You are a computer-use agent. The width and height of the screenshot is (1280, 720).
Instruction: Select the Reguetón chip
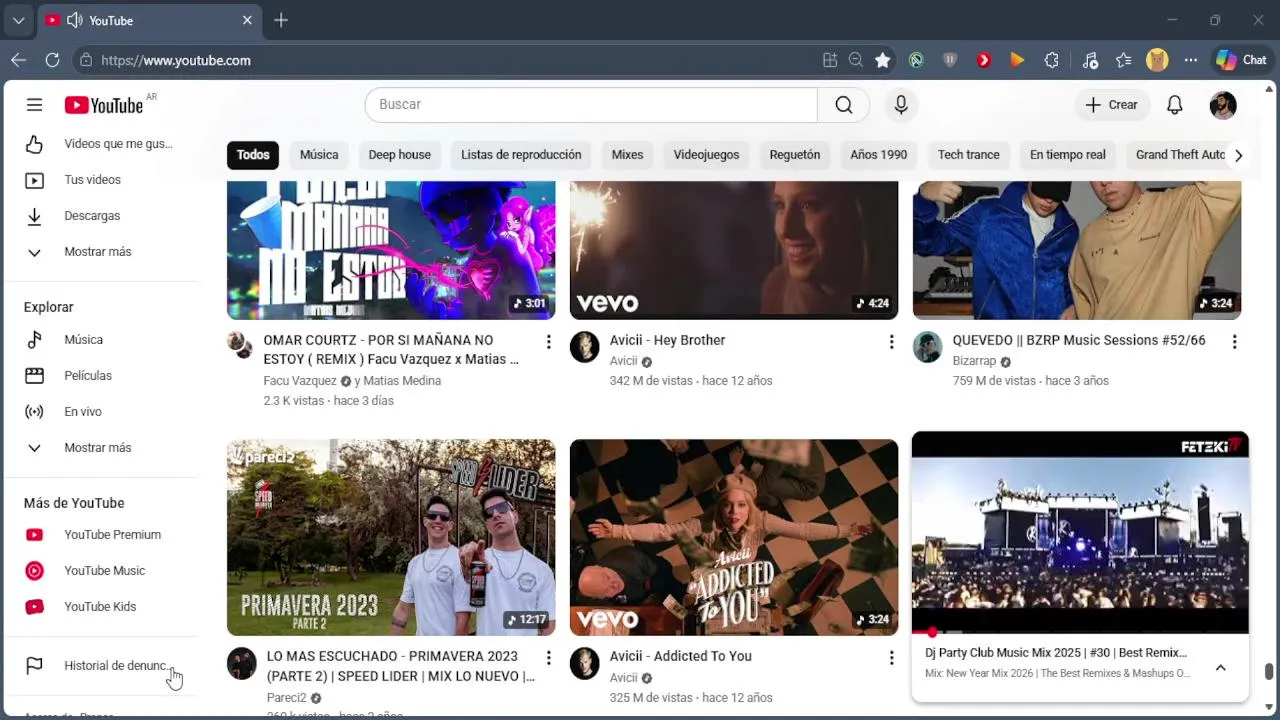(x=795, y=155)
